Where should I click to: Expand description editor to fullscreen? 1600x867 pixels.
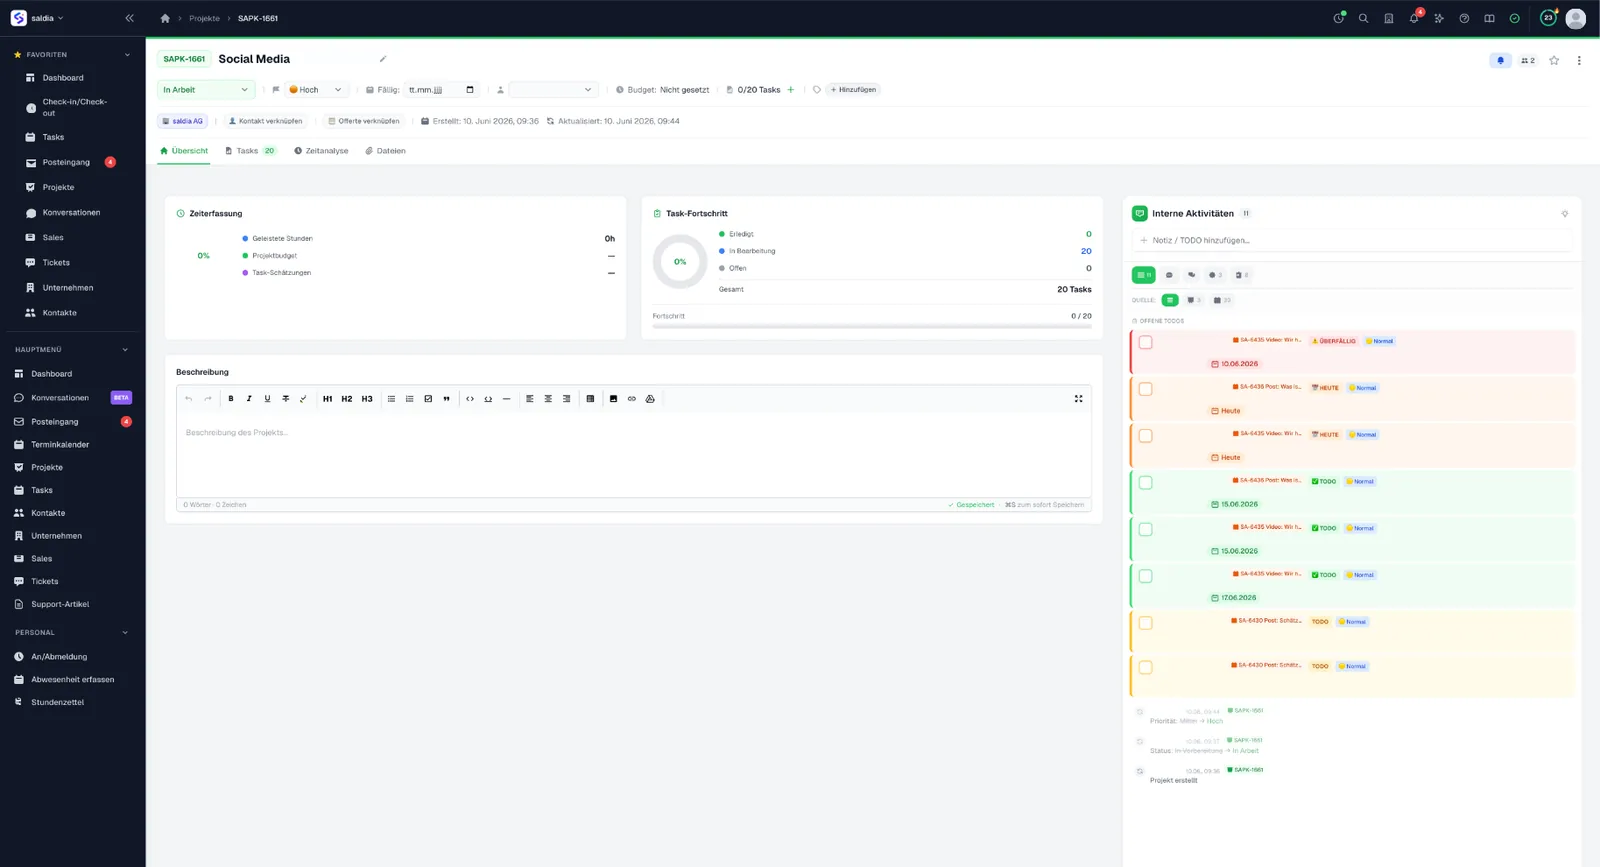tap(1078, 398)
